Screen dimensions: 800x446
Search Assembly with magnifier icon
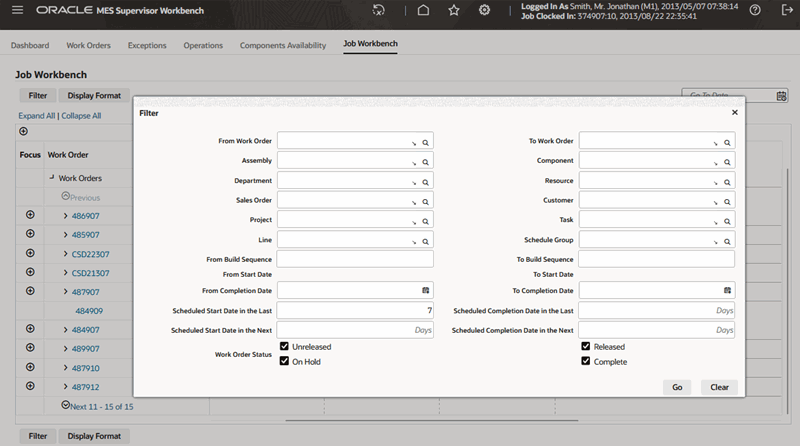[x=426, y=162]
